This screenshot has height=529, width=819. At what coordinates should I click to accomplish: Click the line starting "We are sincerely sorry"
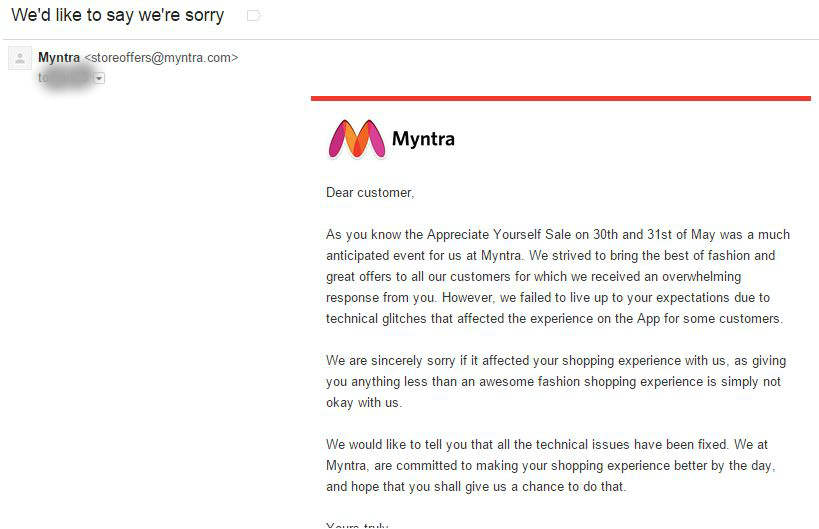tap(553, 361)
